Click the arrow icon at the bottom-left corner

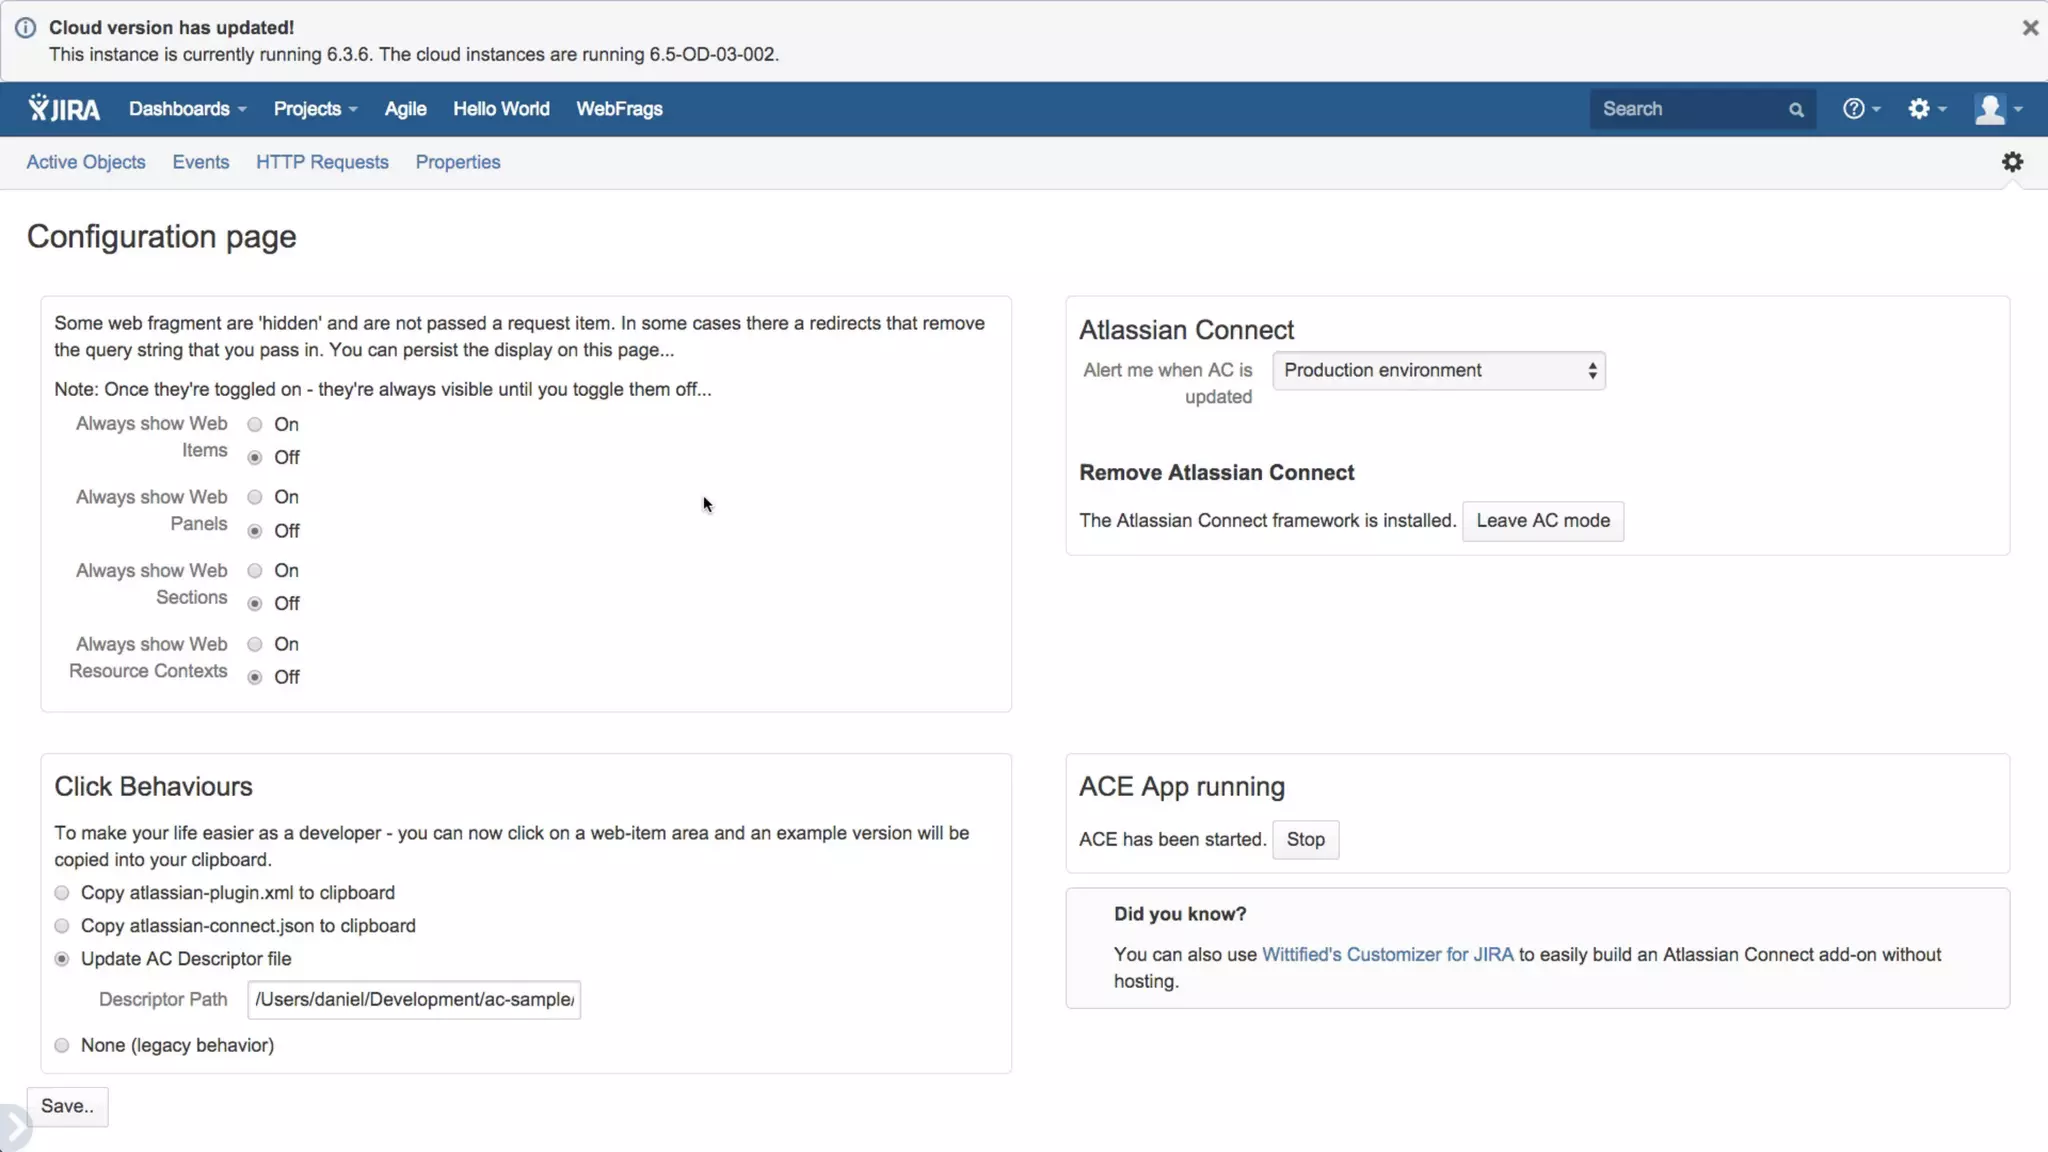[x=14, y=1128]
